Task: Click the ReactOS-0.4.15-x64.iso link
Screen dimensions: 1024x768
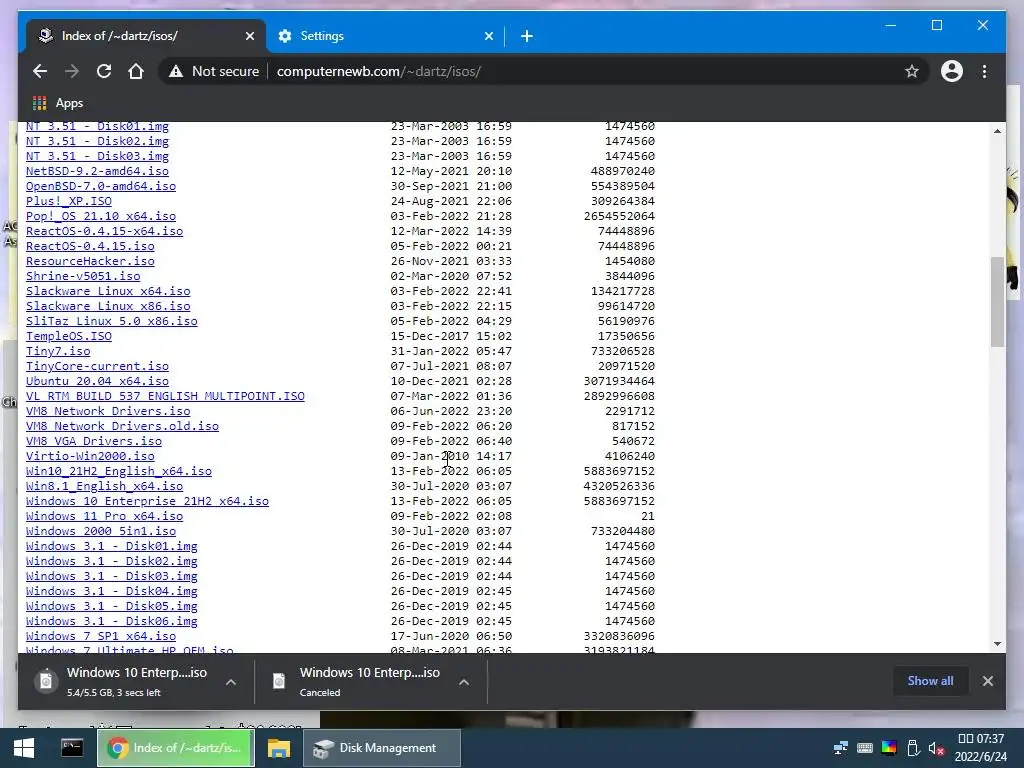Action: tap(104, 231)
